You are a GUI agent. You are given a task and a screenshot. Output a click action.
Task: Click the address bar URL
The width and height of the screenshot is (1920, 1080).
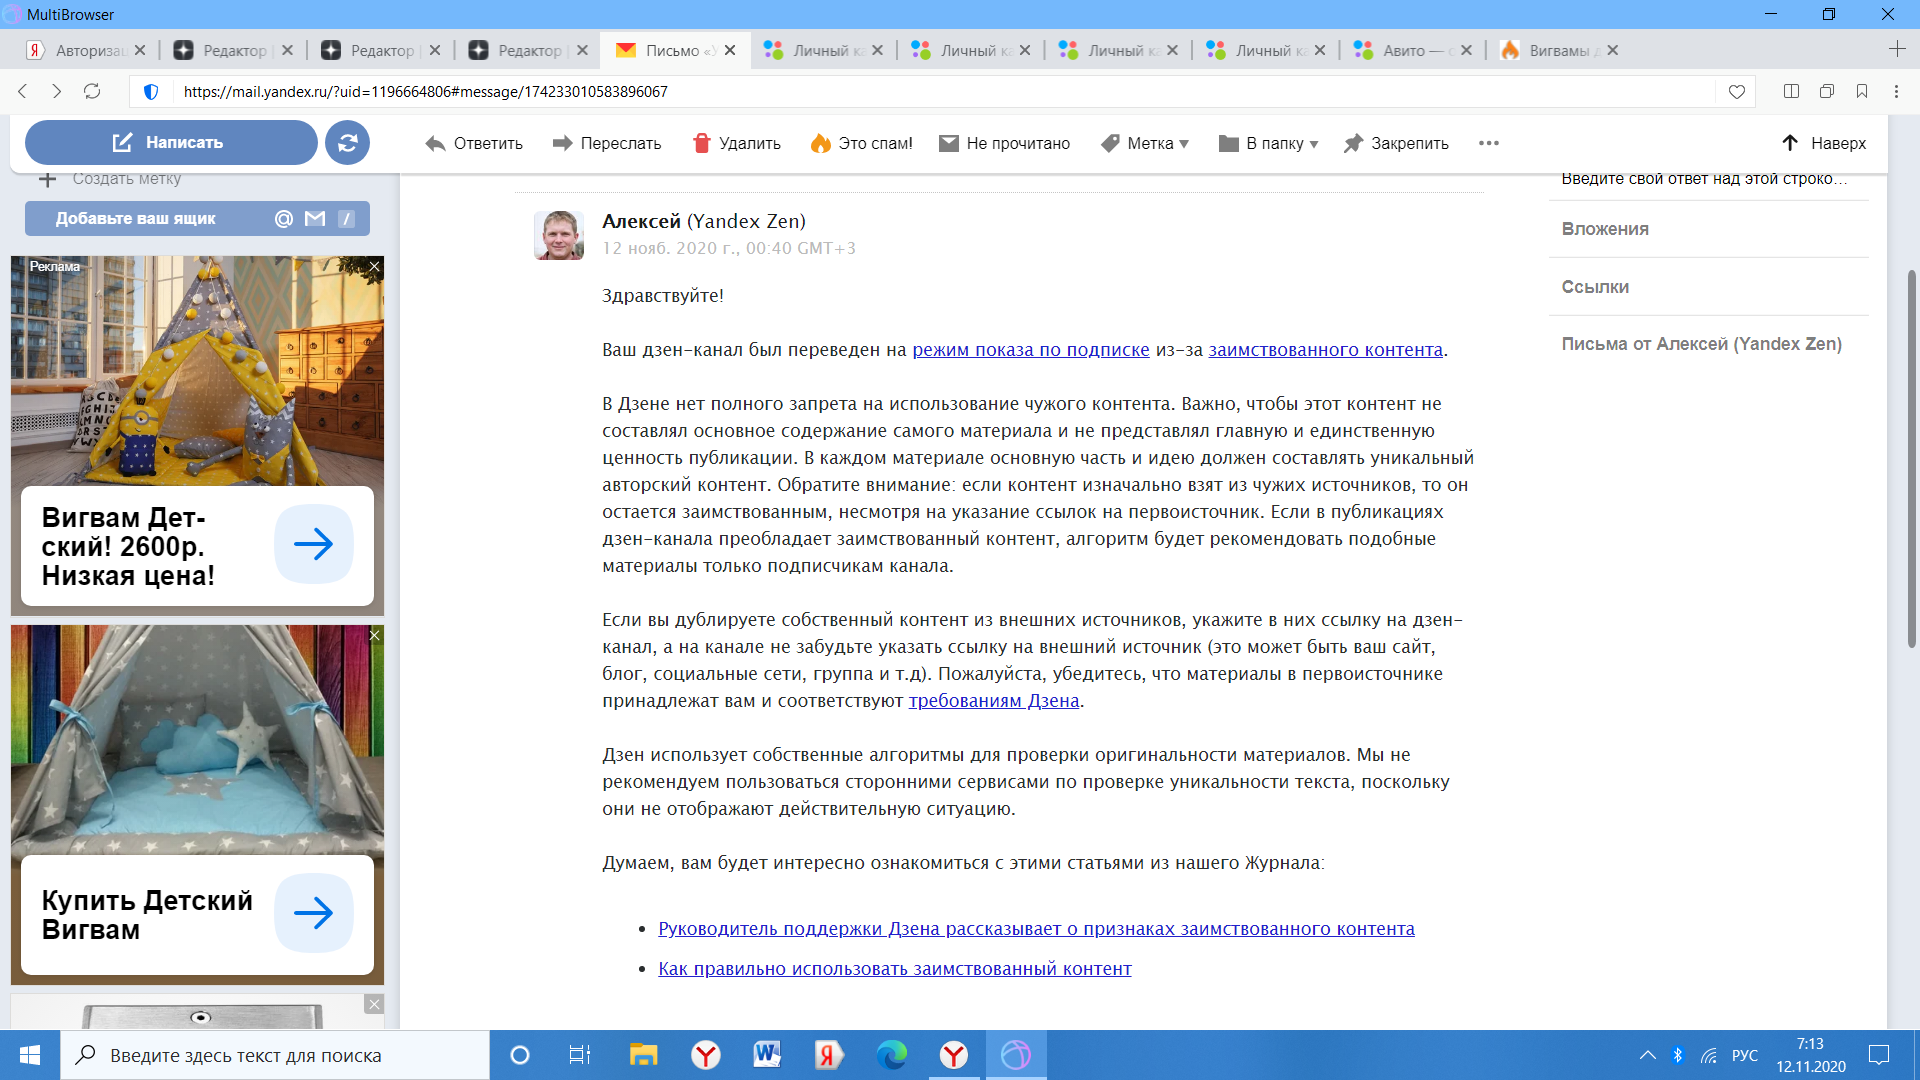[x=425, y=92]
